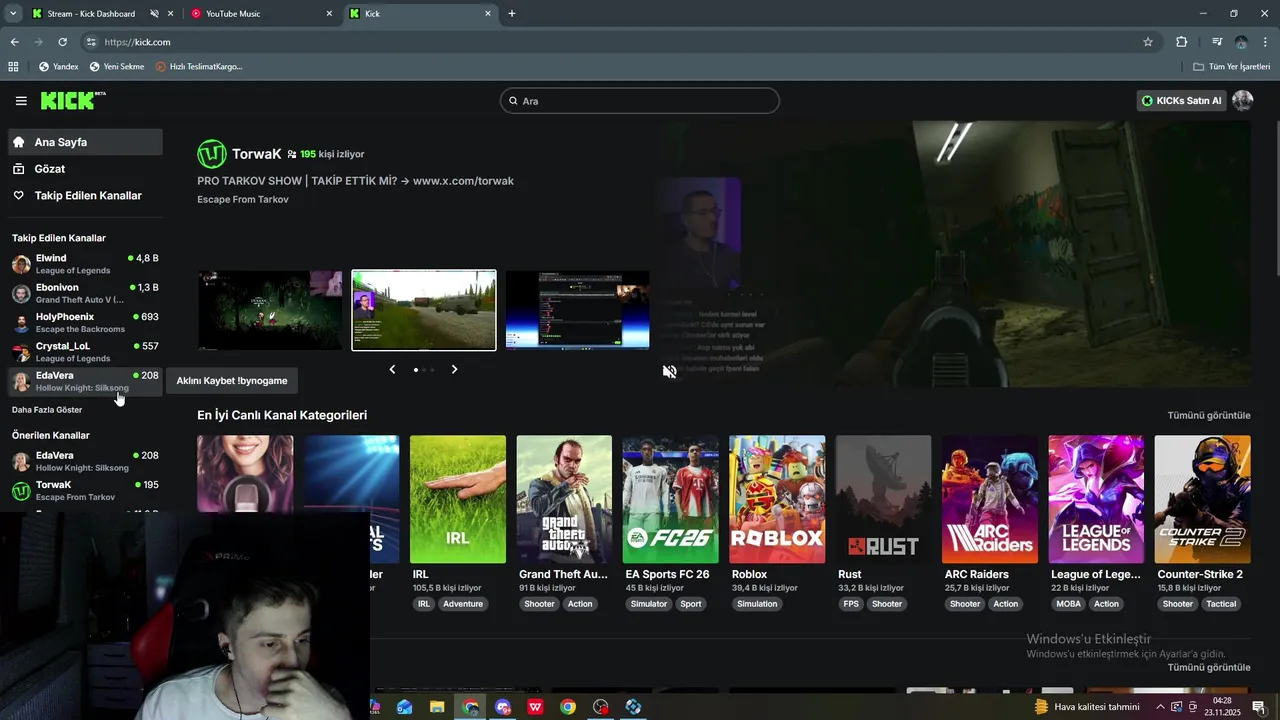Select Gözat in sidebar
The width and height of the screenshot is (1280, 720).
(x=85, y=169)
